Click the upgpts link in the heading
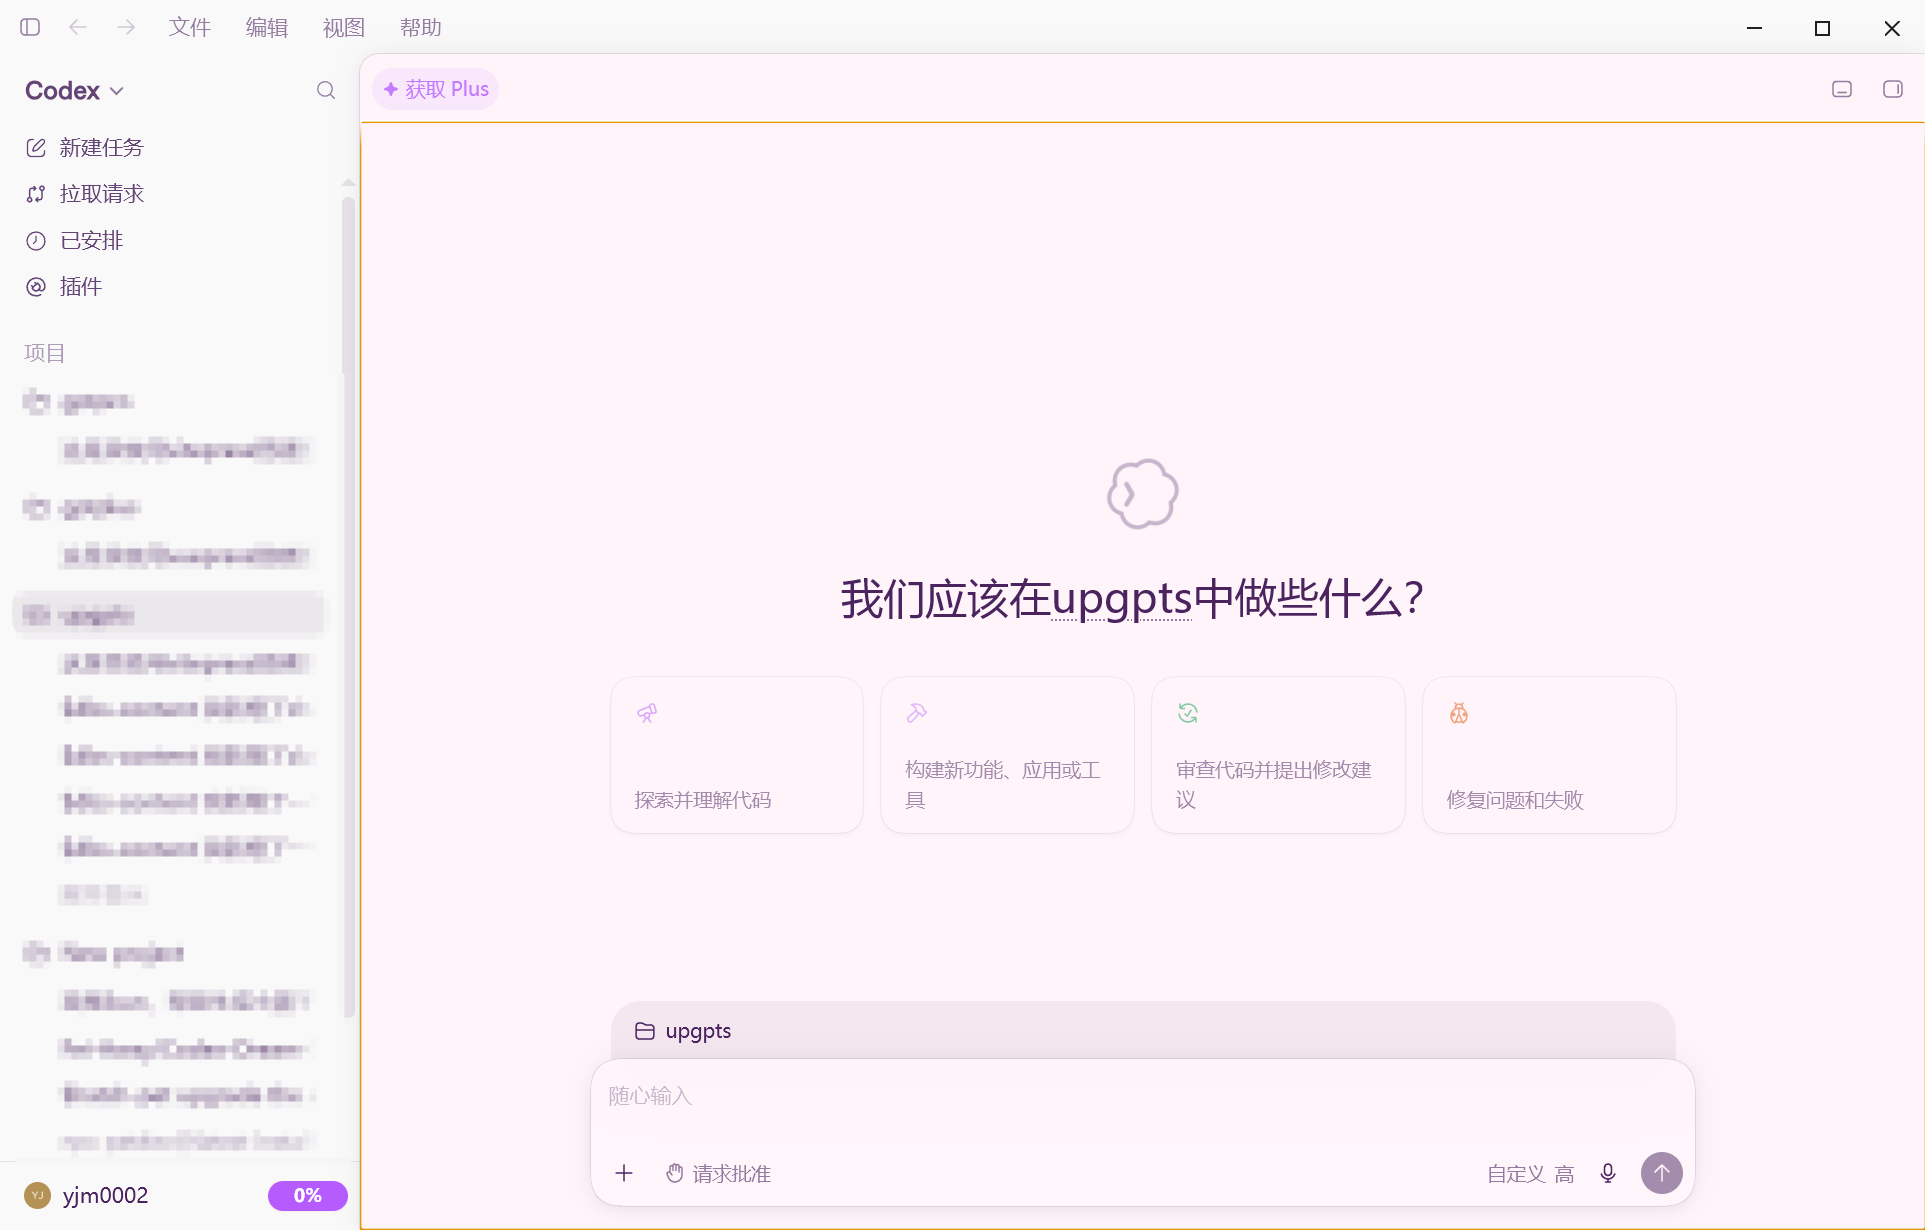1925x1230 pixels. tap(1121, 599)
